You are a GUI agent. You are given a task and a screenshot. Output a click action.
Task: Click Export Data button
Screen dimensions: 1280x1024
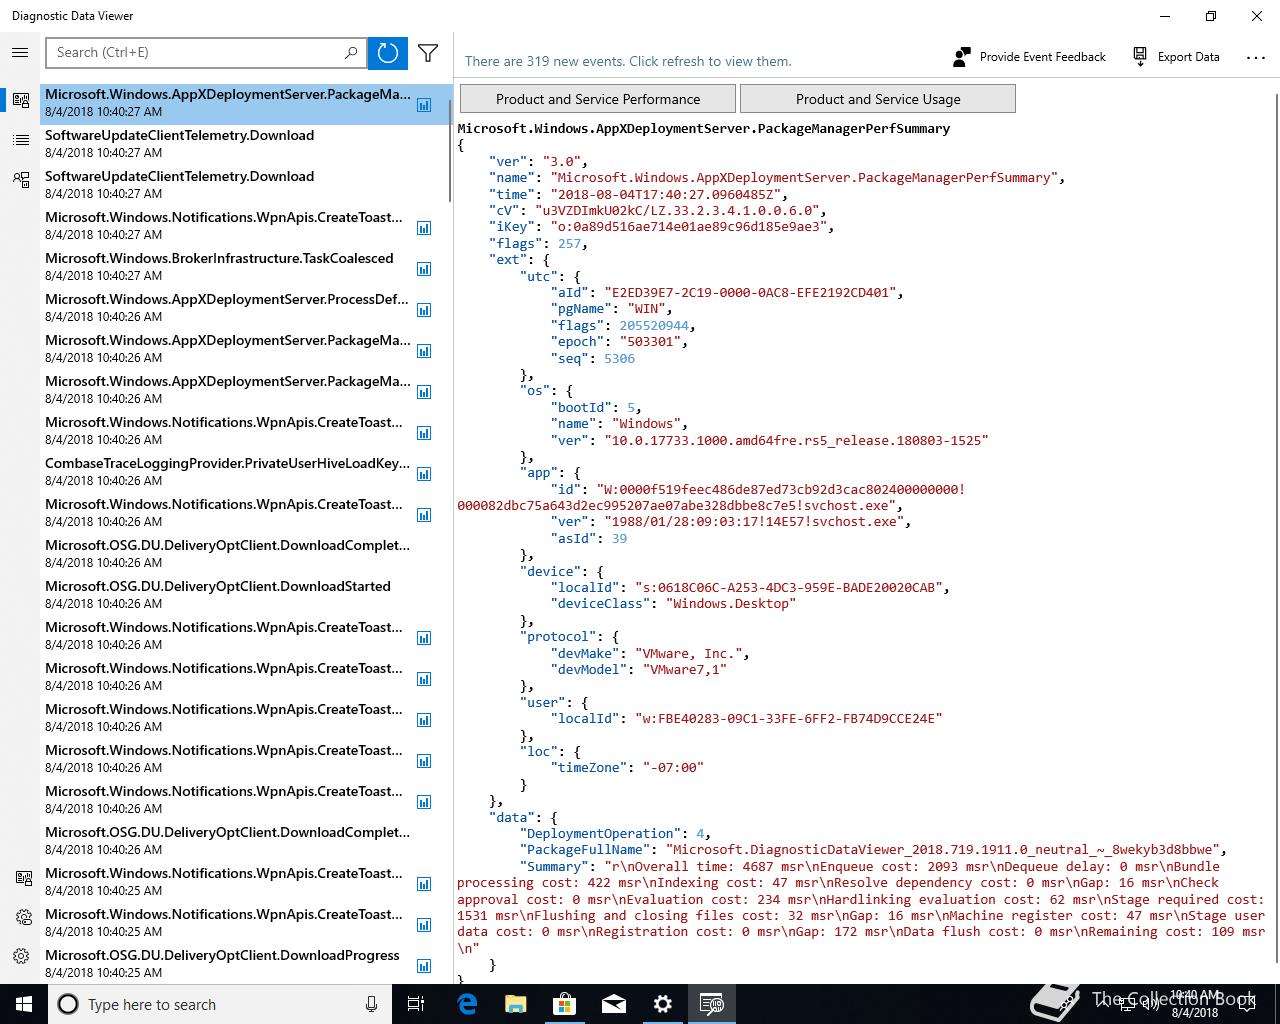click(x=1176, y=57)
